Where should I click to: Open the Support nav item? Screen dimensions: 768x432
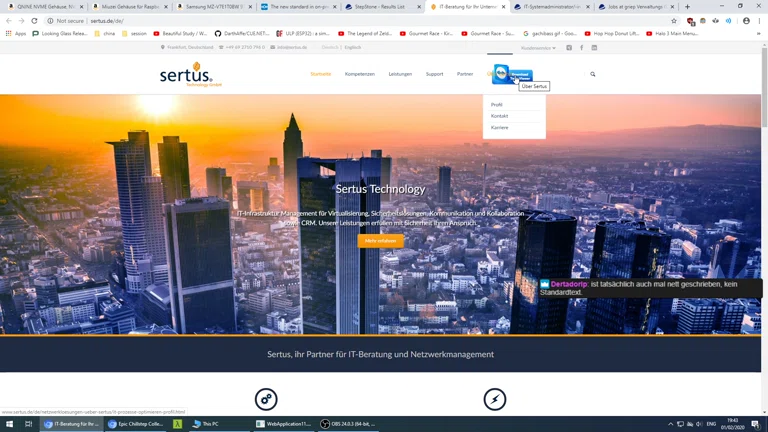[x=434, y=74]
